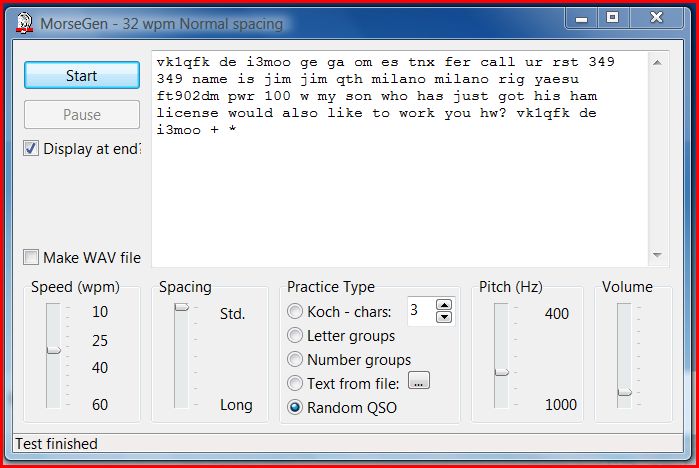Click the Pause button
The width and height of the screenshot is (699, 468).
82,115
